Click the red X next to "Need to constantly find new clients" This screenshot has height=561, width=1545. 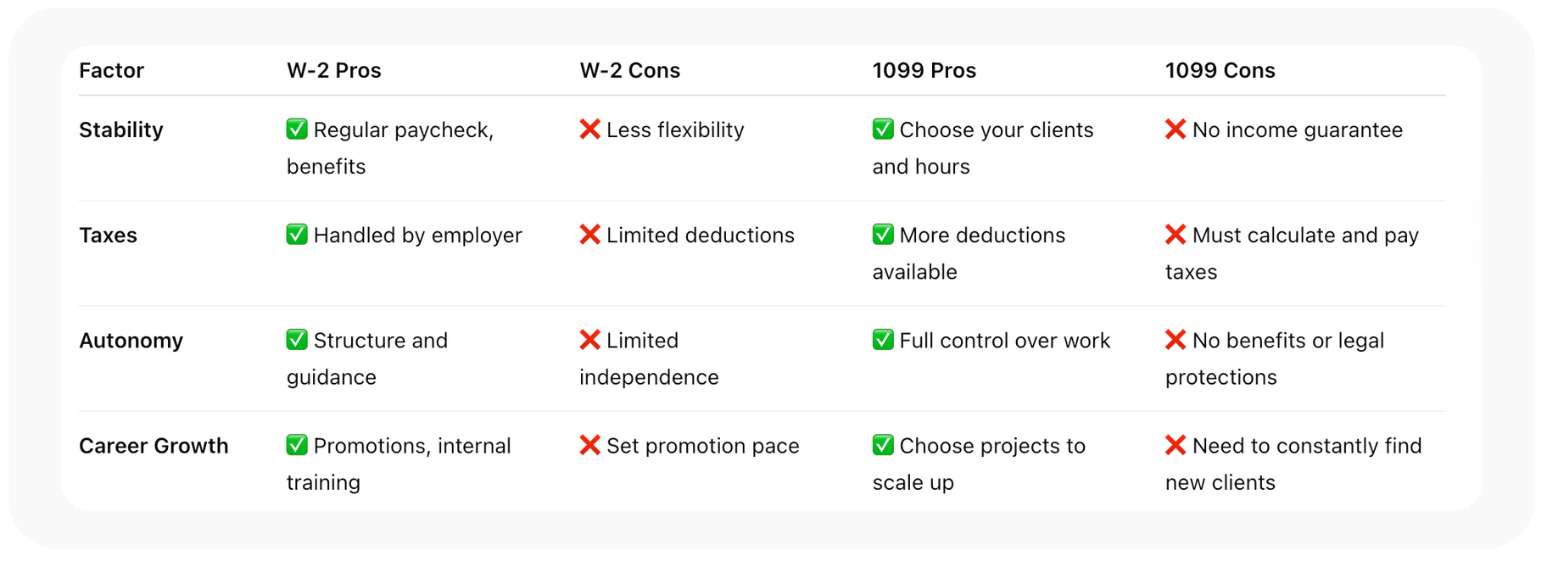[1176, 445]
